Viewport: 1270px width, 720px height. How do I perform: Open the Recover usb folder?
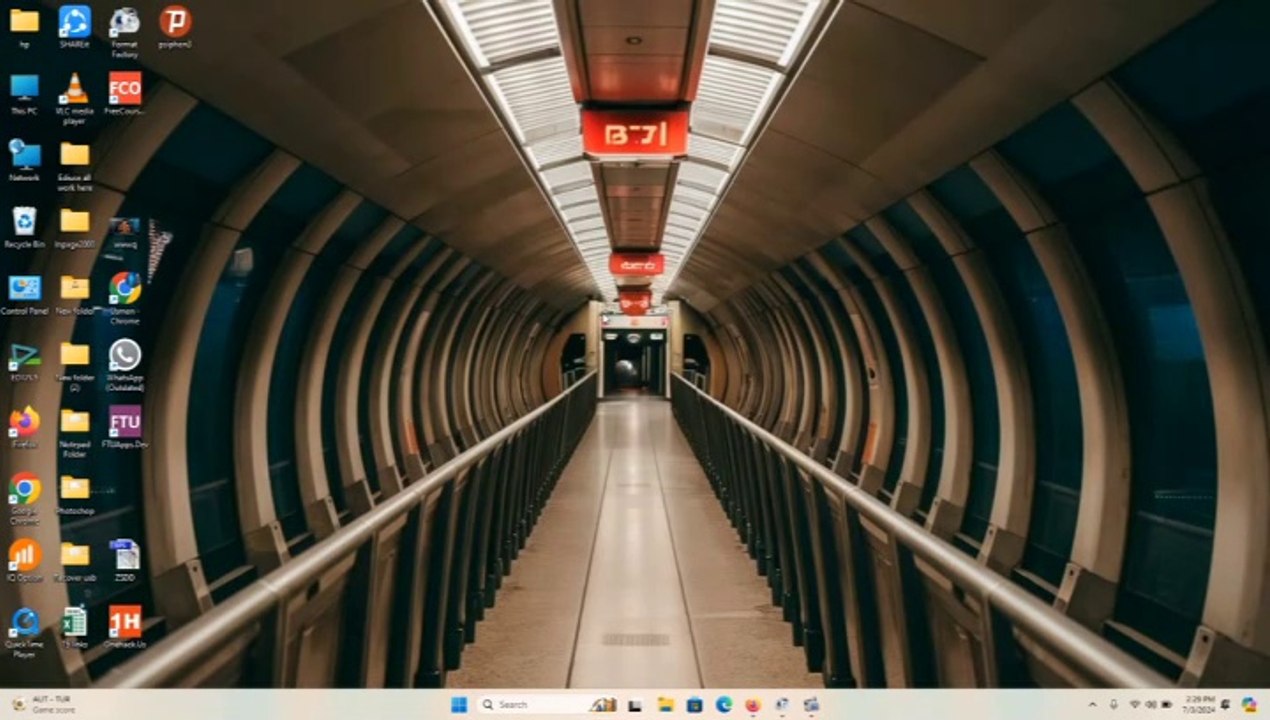74,560
